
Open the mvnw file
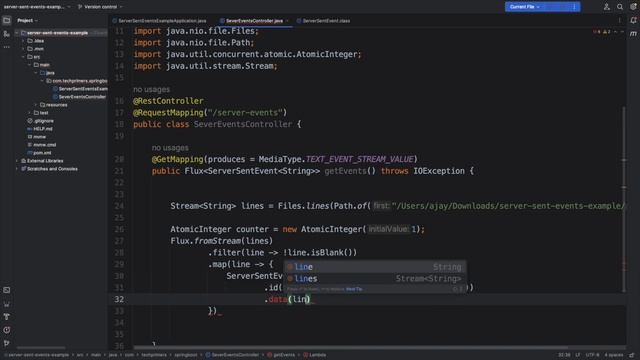[x=37, y=137]
